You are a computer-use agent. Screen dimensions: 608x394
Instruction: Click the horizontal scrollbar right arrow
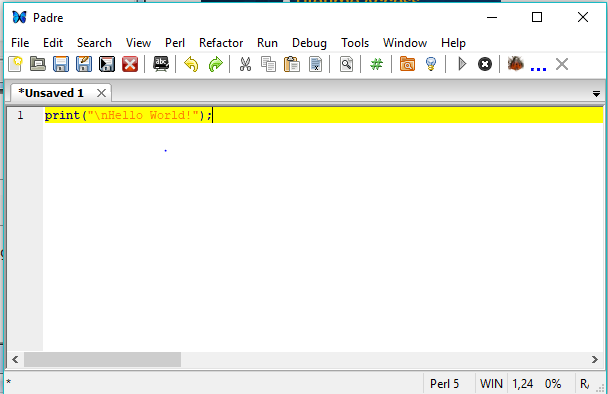pyautogui.click(x=595, y=359)
